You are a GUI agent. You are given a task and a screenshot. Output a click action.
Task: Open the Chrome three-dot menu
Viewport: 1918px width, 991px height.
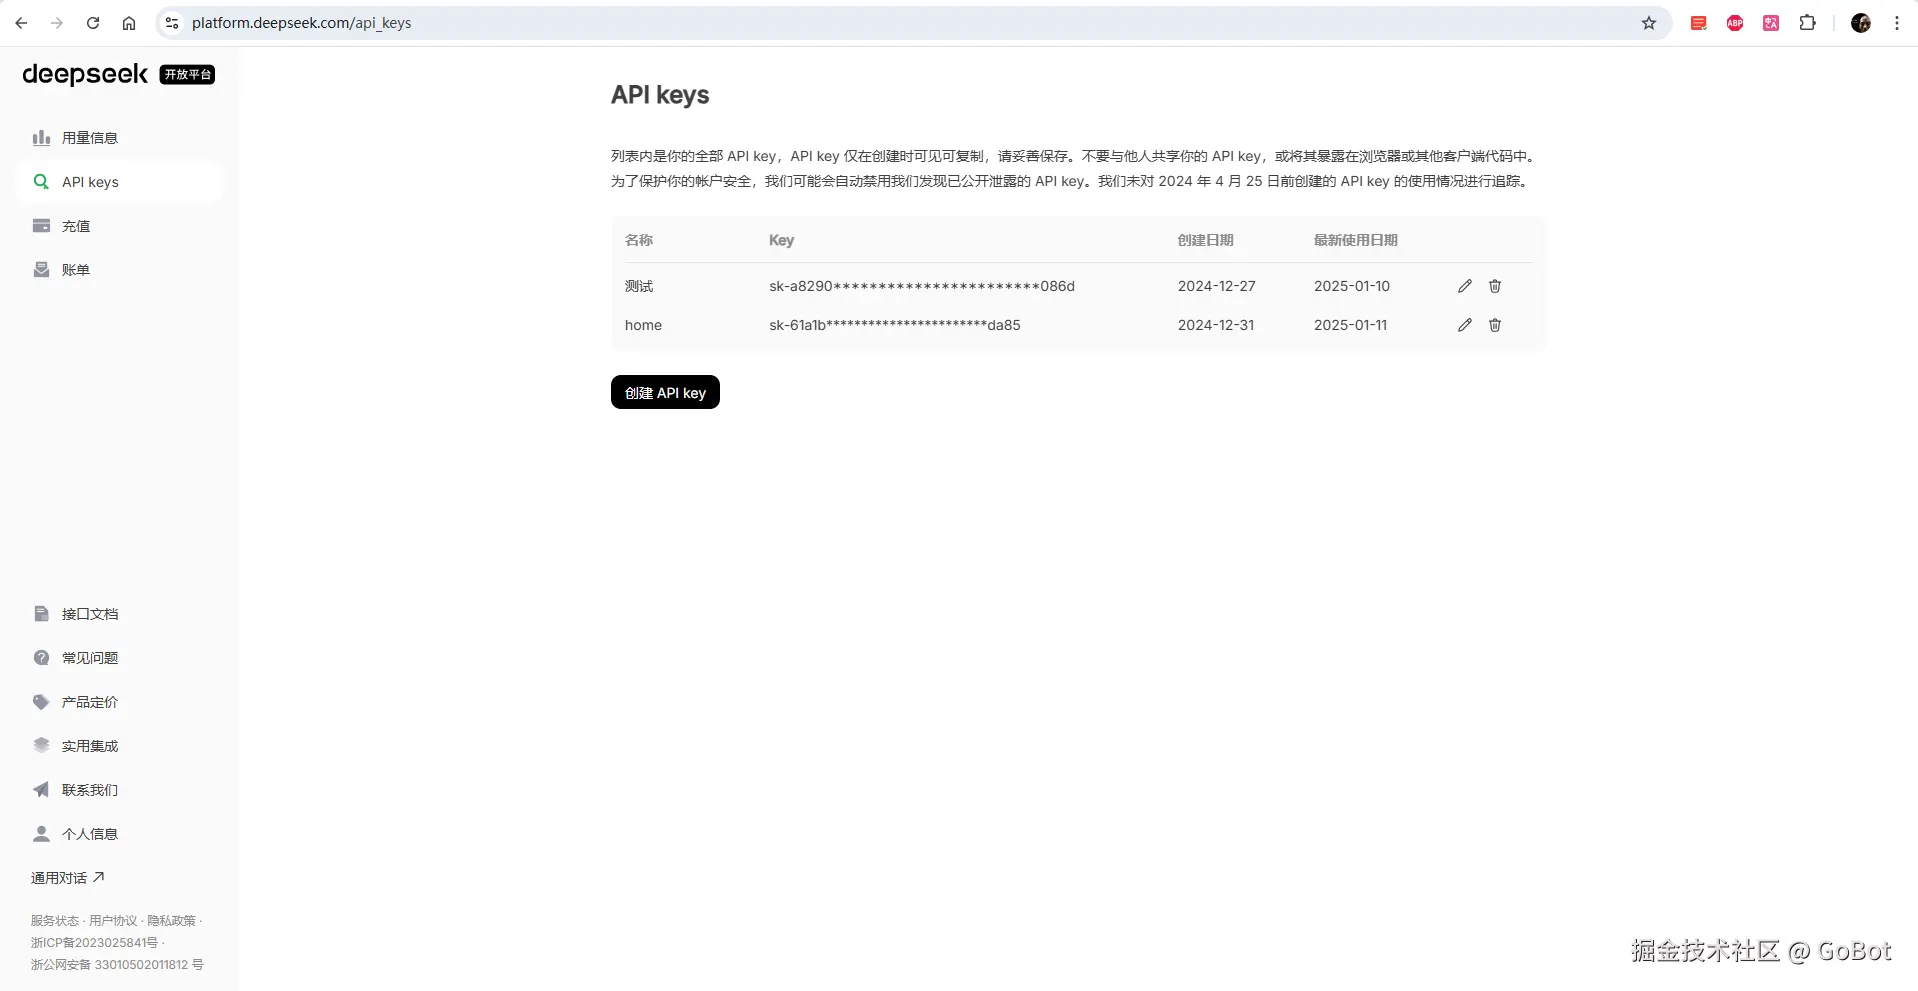point(1897,23)
